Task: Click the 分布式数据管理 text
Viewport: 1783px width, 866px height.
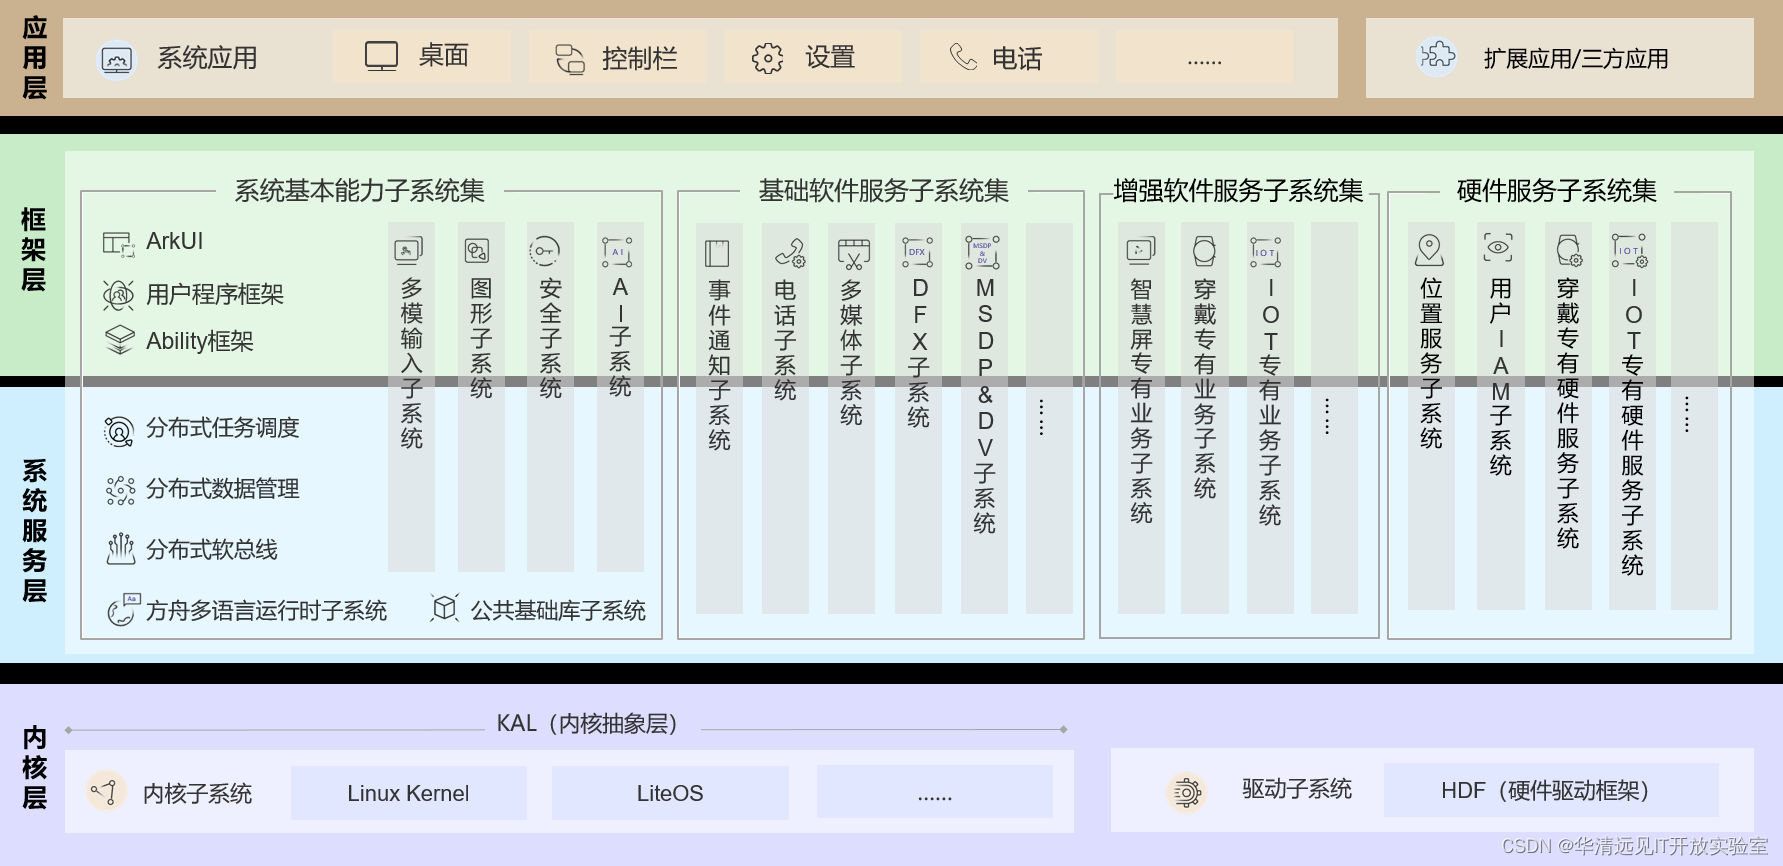Action: coord(223,489)
